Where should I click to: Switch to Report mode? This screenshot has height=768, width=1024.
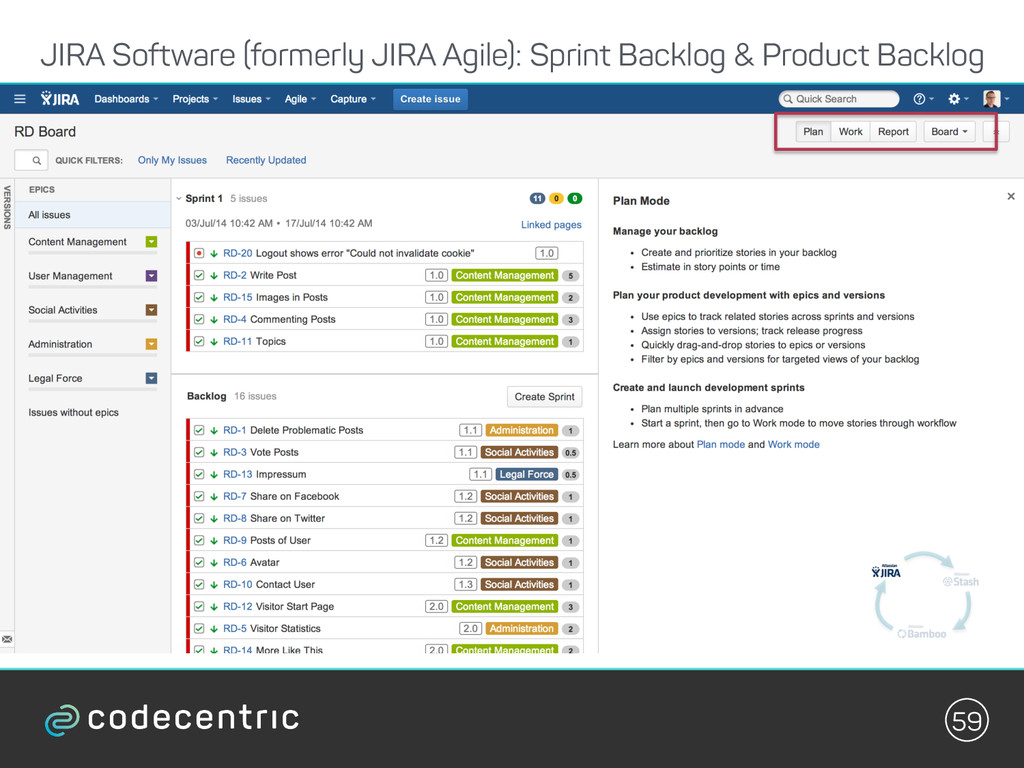[893, 132]
